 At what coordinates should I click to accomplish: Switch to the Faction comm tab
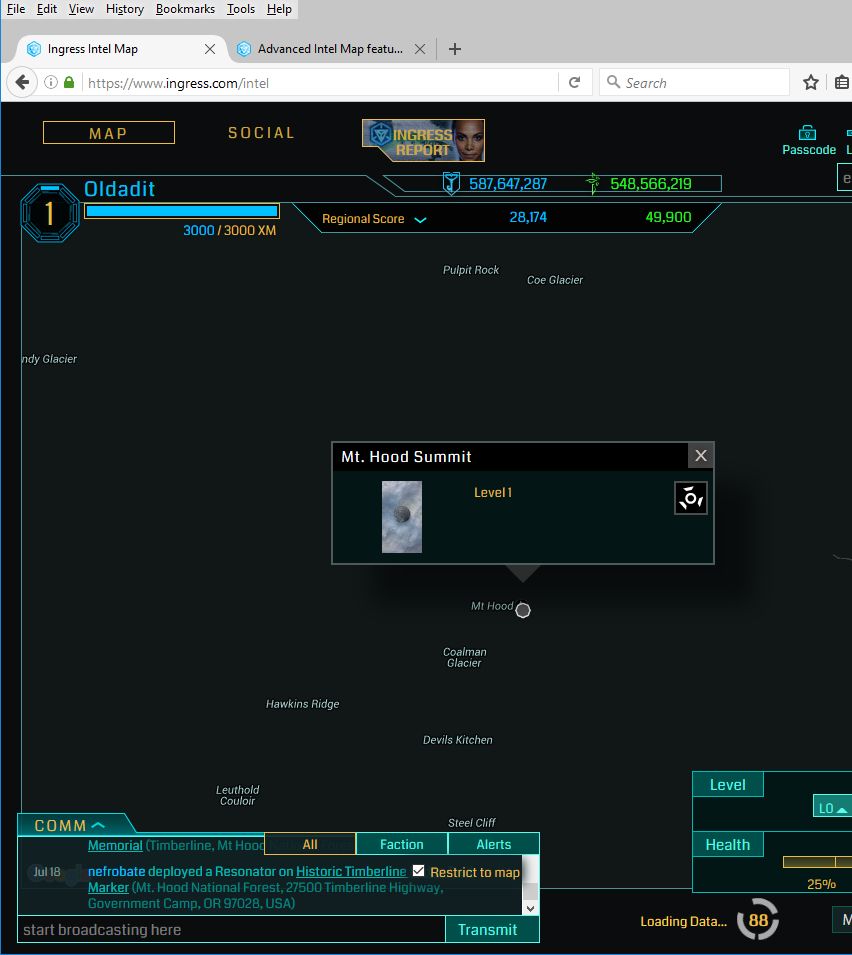(x=401, y=844)
